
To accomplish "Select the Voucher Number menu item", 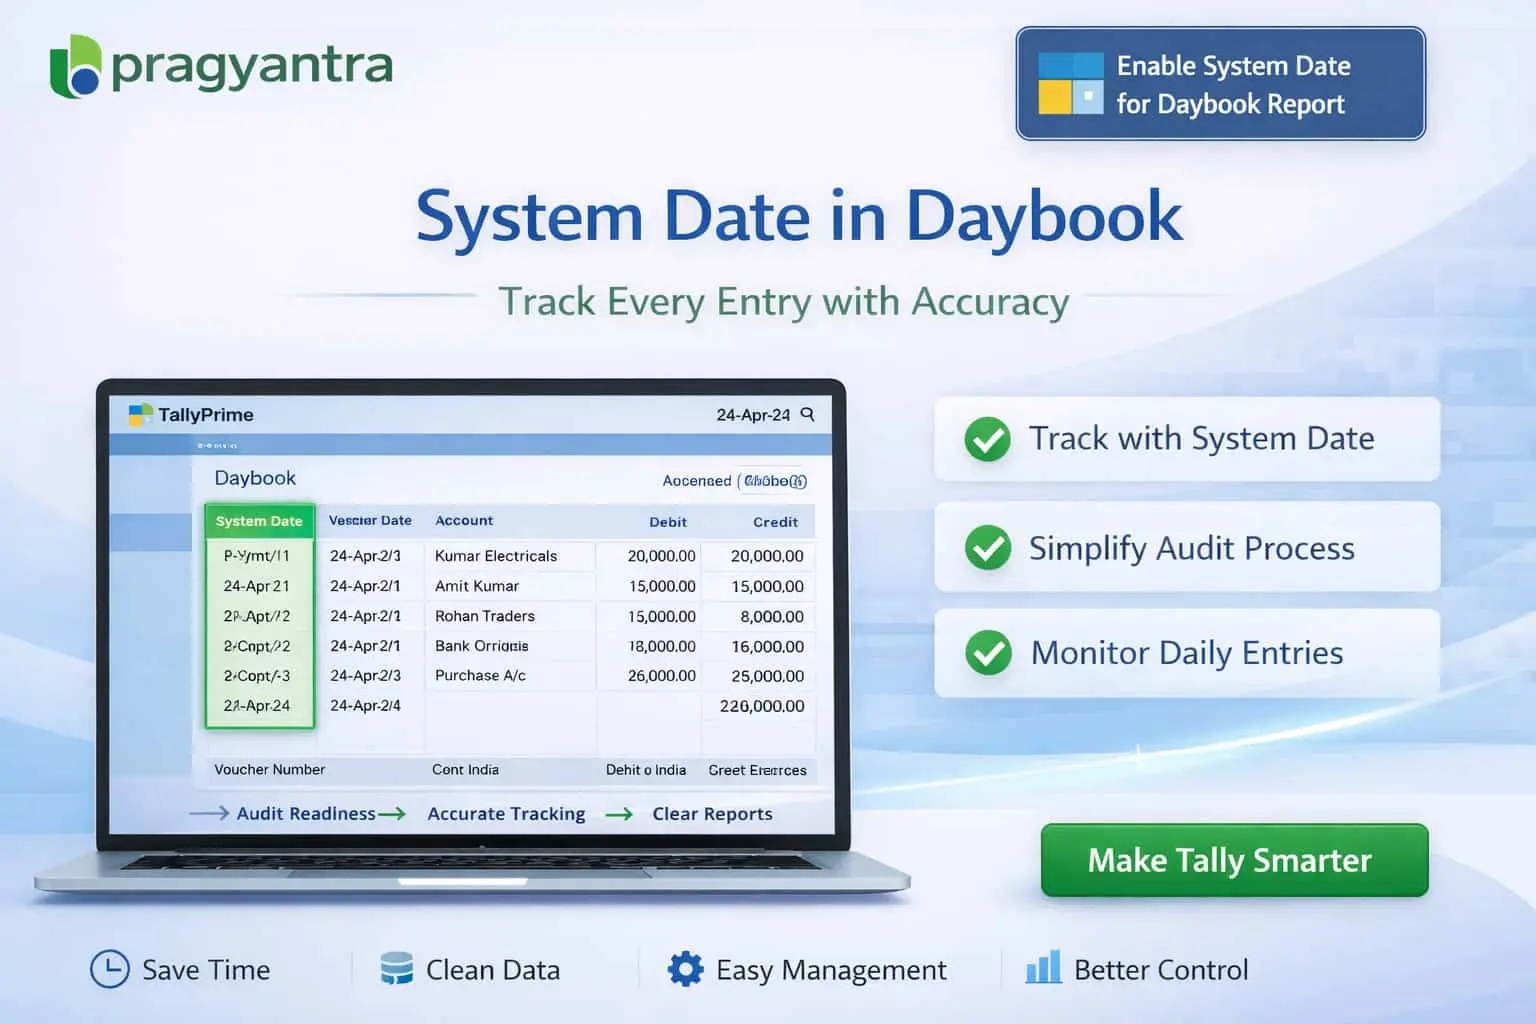I will pyautogui.click(x=269, y=770).
